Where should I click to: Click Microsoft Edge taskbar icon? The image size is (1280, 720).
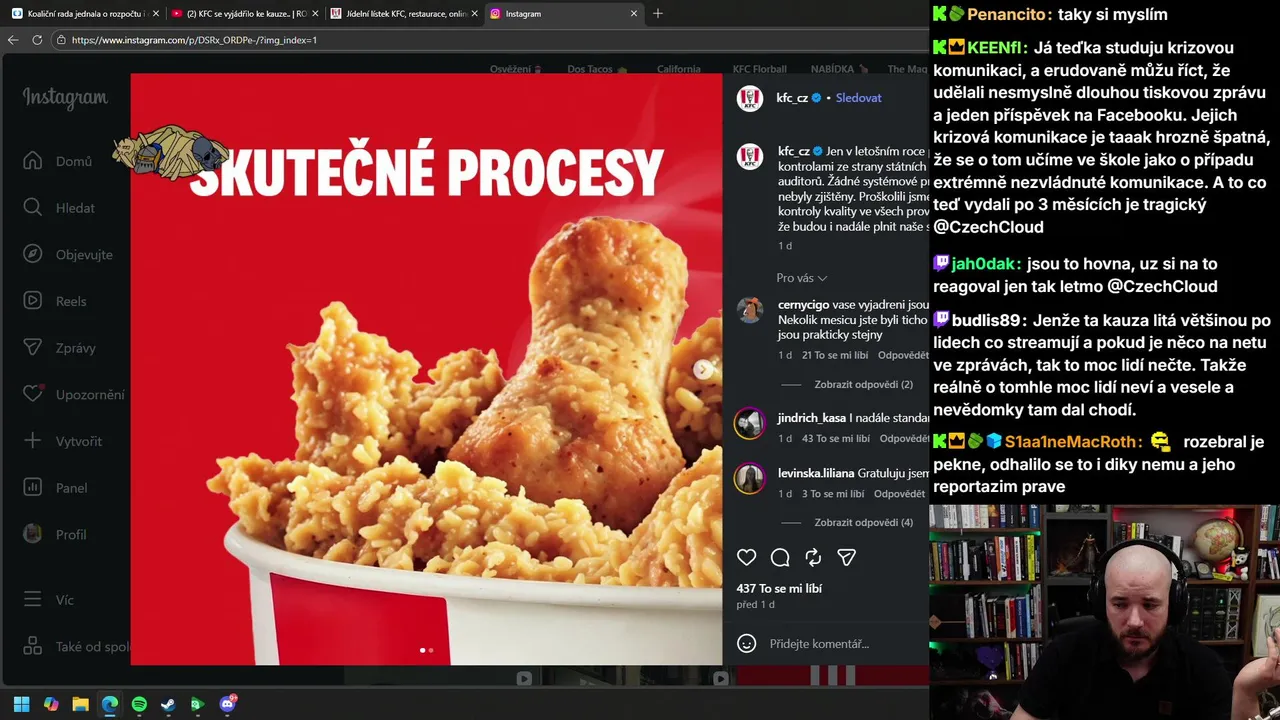click(x=109, y=704)
